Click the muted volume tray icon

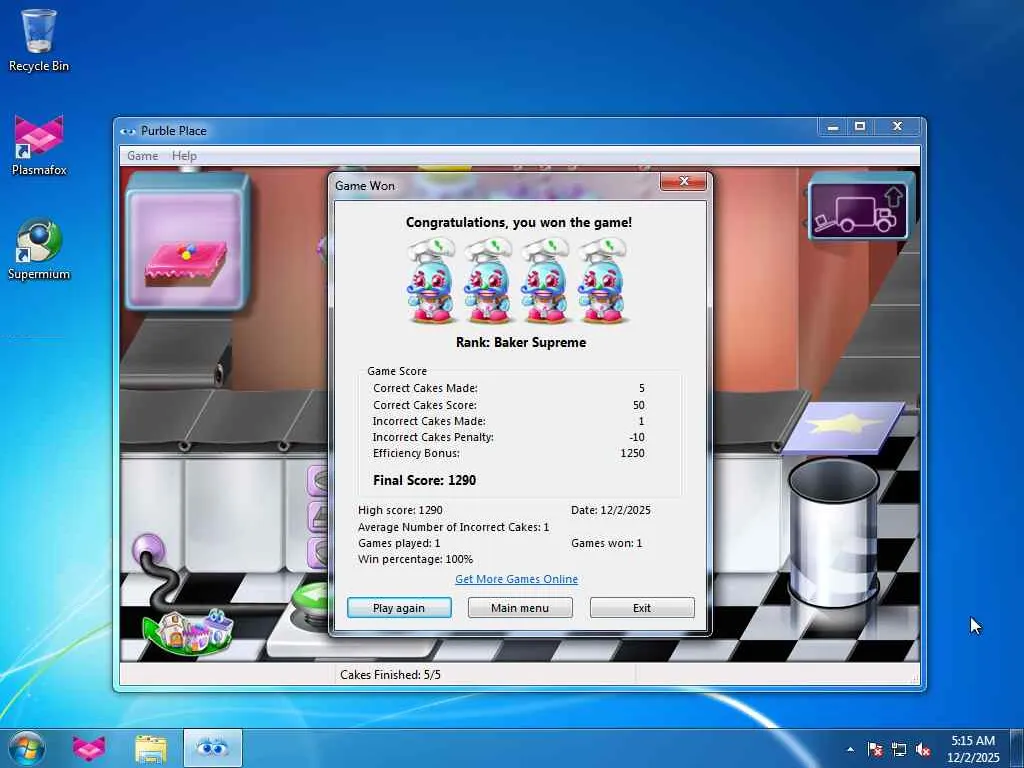point(923,749)
